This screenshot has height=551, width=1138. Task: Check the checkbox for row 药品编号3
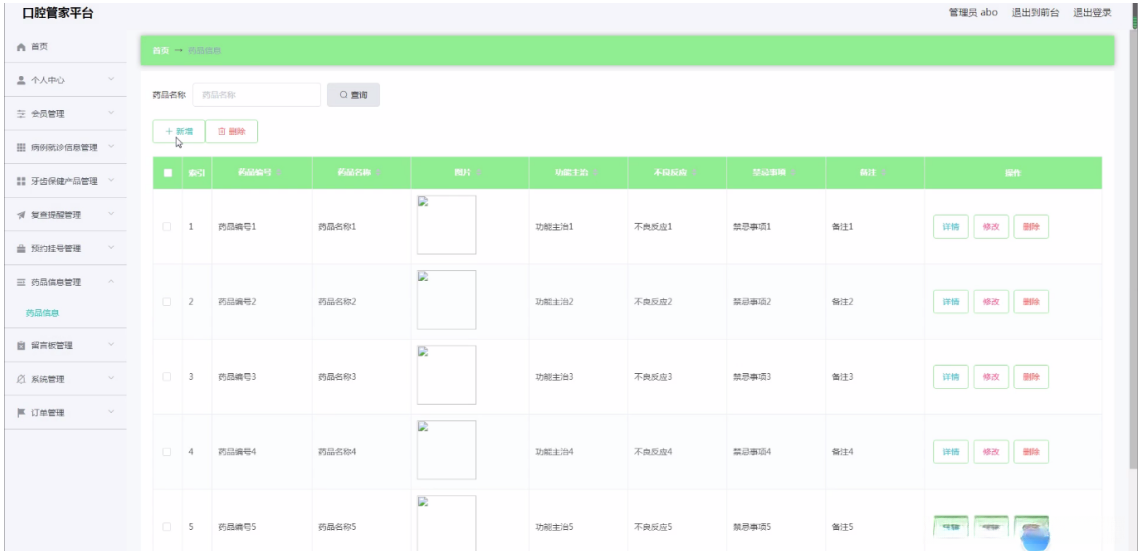click(x=167, y=377)
